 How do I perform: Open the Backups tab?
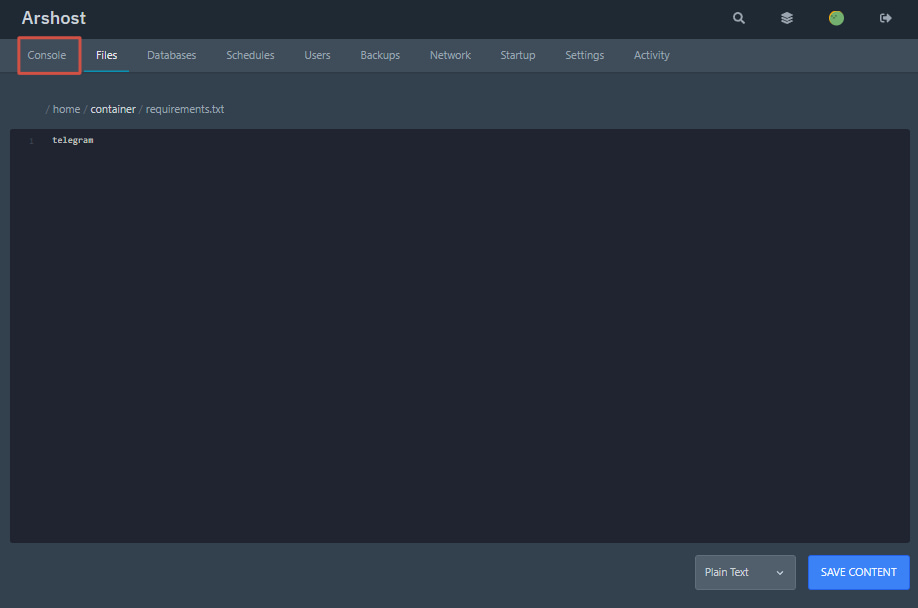pos(380,55)
